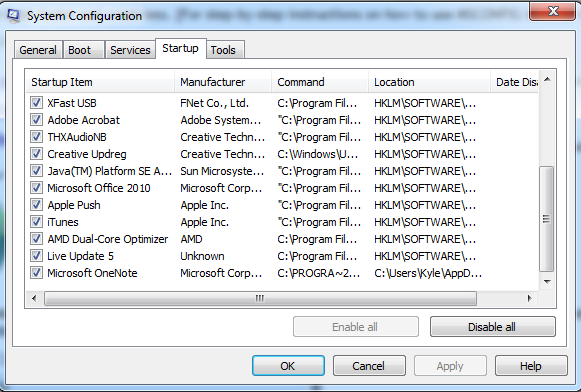Image resolution: width=581 pixels, height=392 pixels.
Task: Toggle the AMD Dual-Core Optimizer checkbox
Action: tap(36, 239)
